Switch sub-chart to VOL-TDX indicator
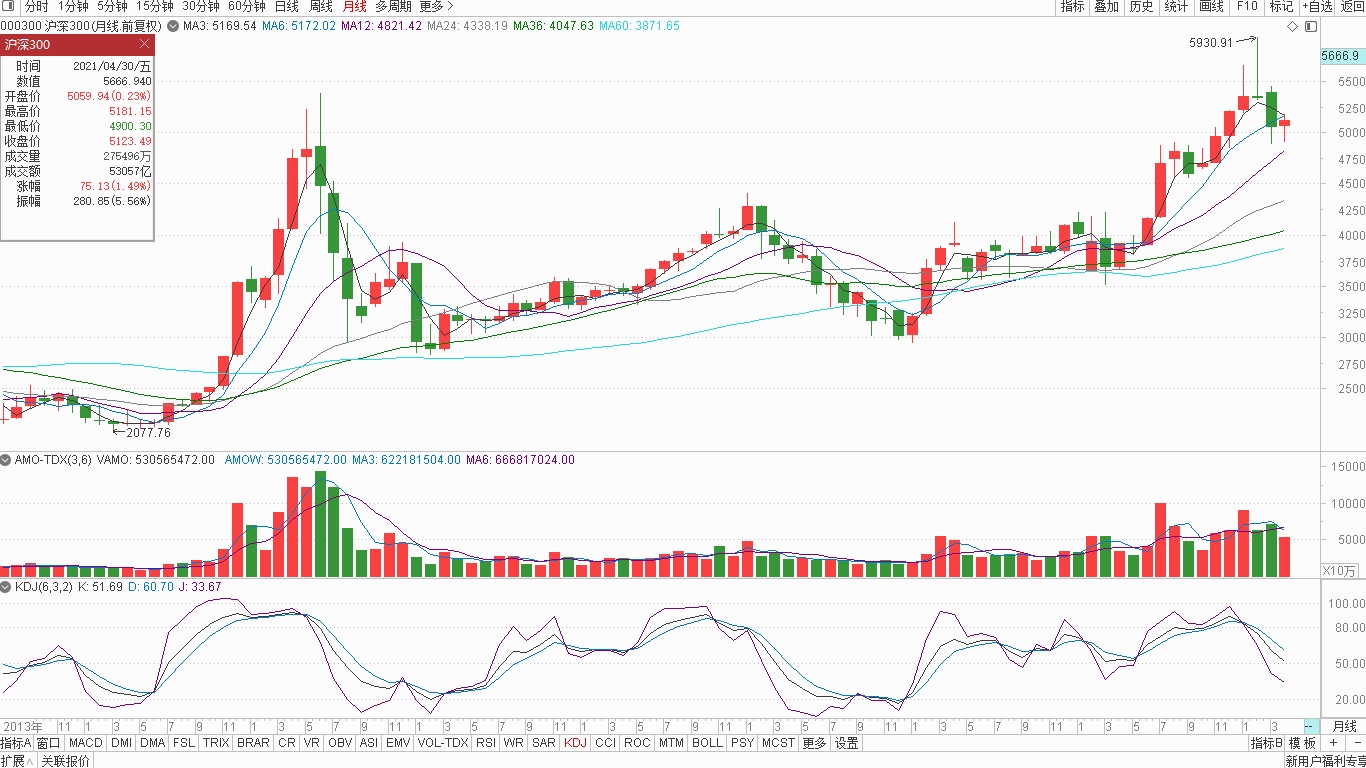This screenshot has height=768, width=1366. (443, 743)
